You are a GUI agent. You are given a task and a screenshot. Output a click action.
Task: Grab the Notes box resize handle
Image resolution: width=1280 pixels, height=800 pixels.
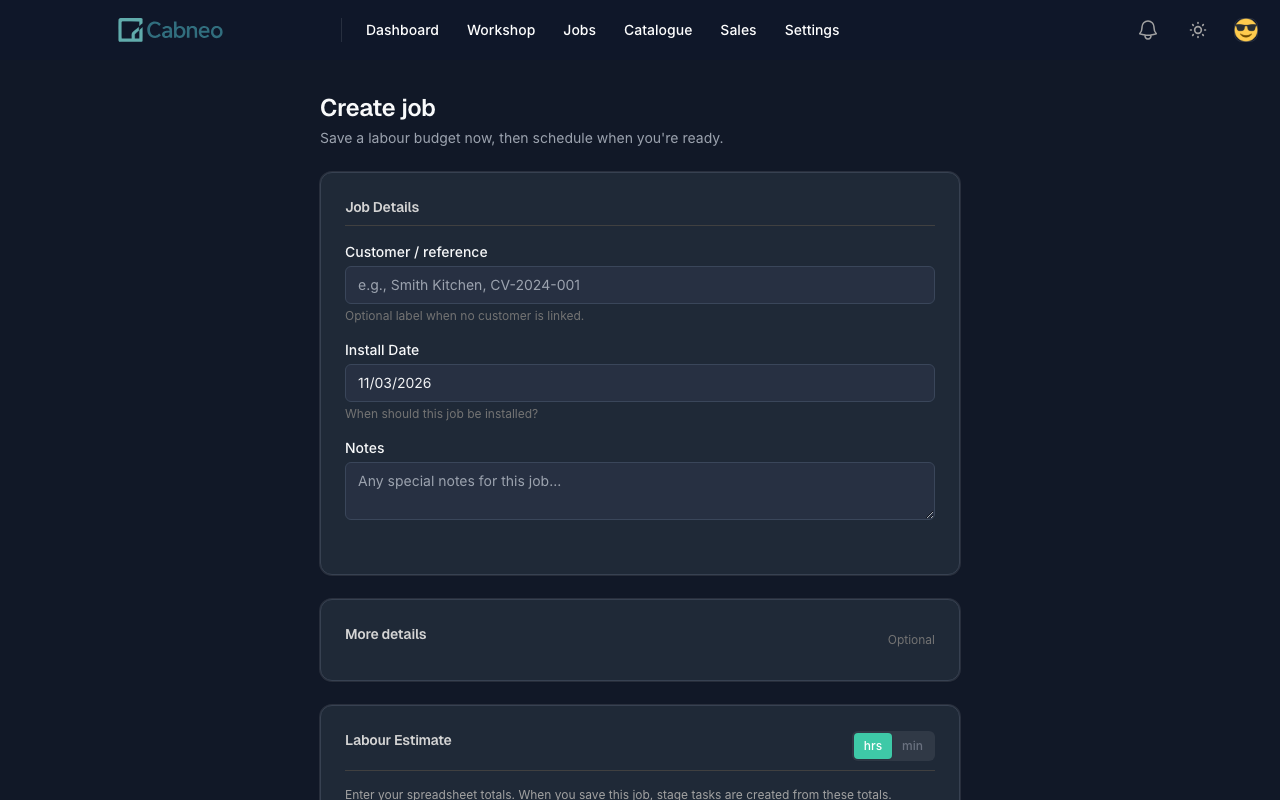[x=930, y=515]
